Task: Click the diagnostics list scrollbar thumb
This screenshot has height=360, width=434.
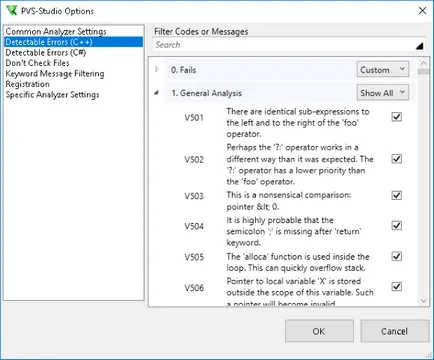Action: (x=423, y=72)
